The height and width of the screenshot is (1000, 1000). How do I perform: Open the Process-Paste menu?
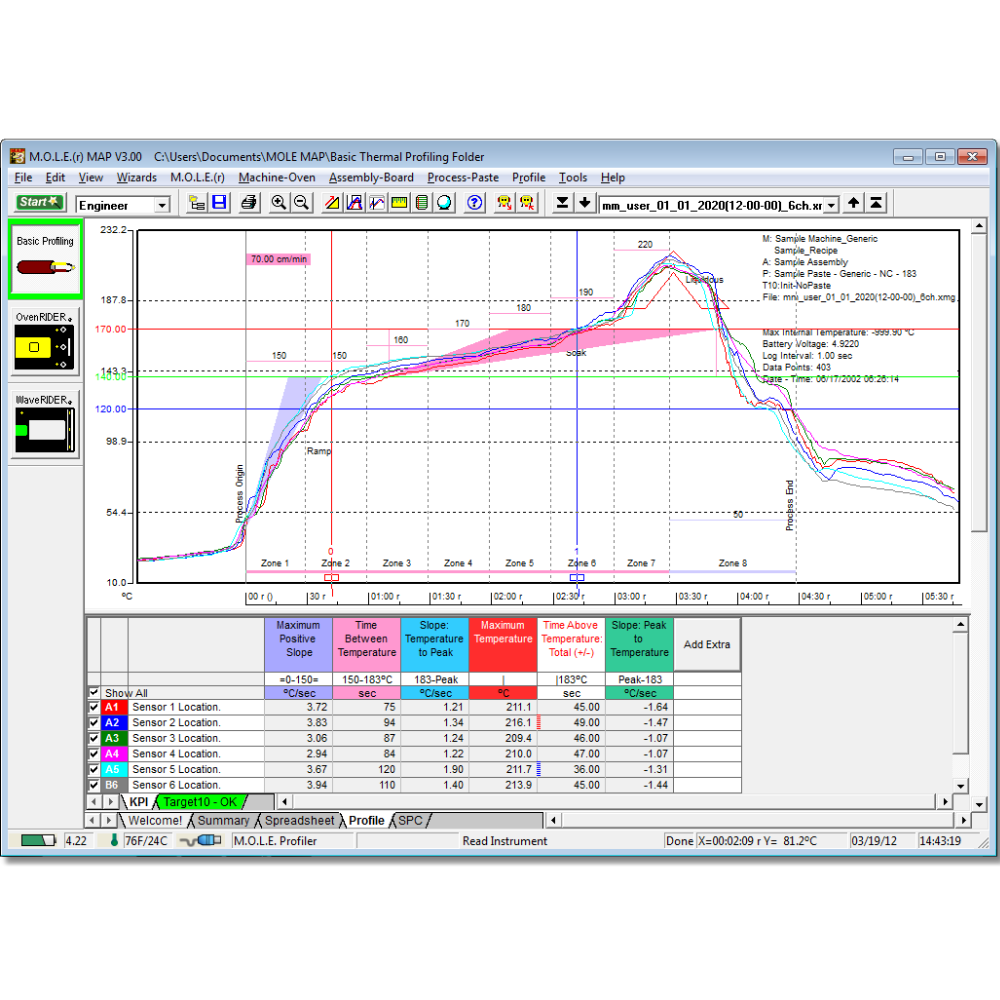pyautogui.click(x=463, y=178)
